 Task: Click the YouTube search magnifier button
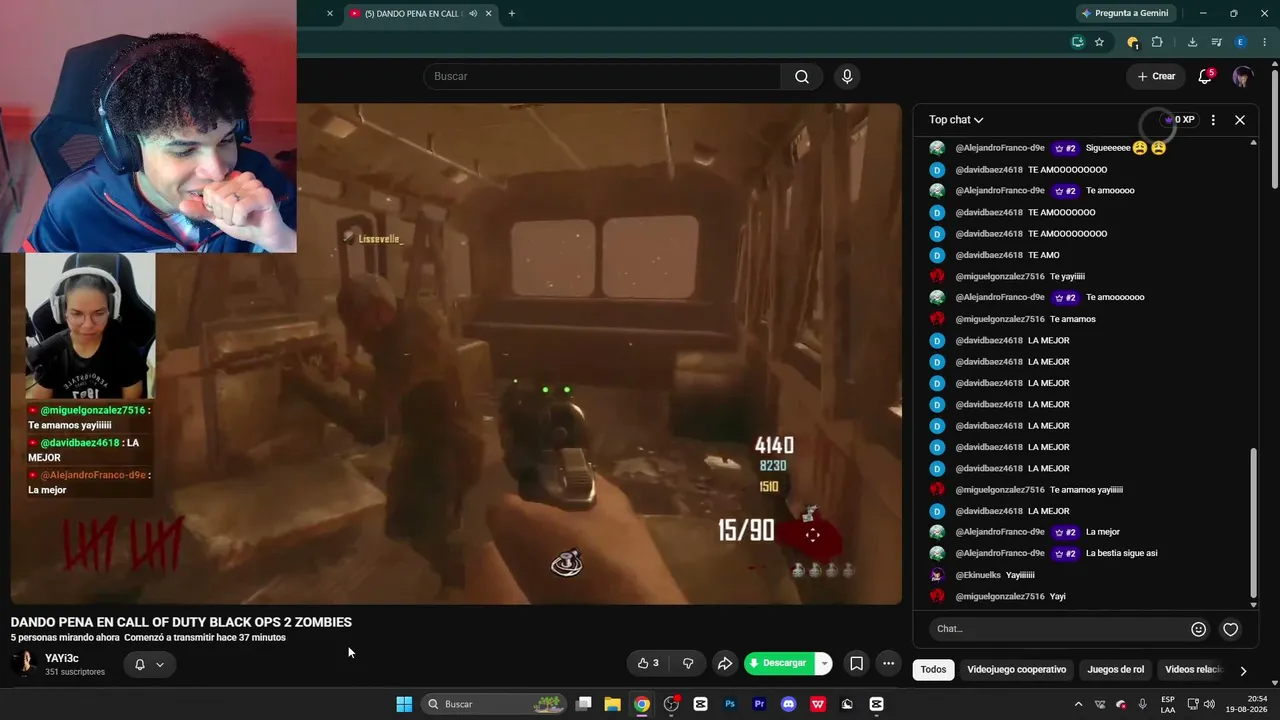(802, 77)
